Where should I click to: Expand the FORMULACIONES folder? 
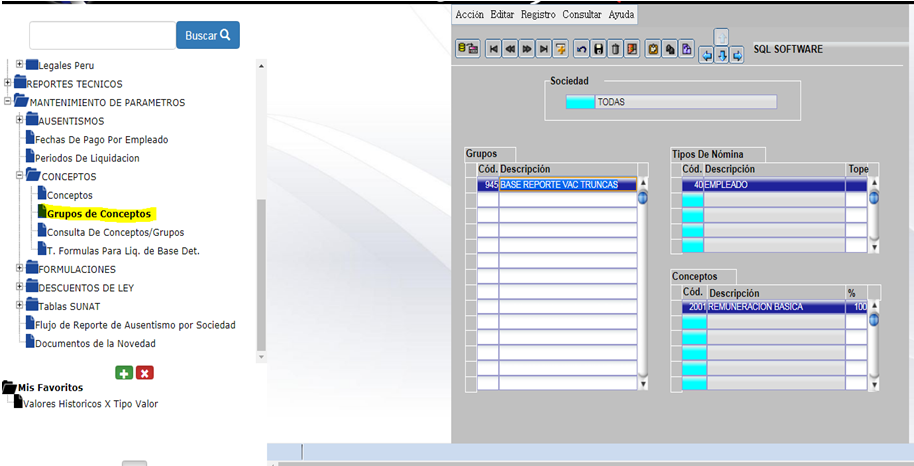pos(19,268)
